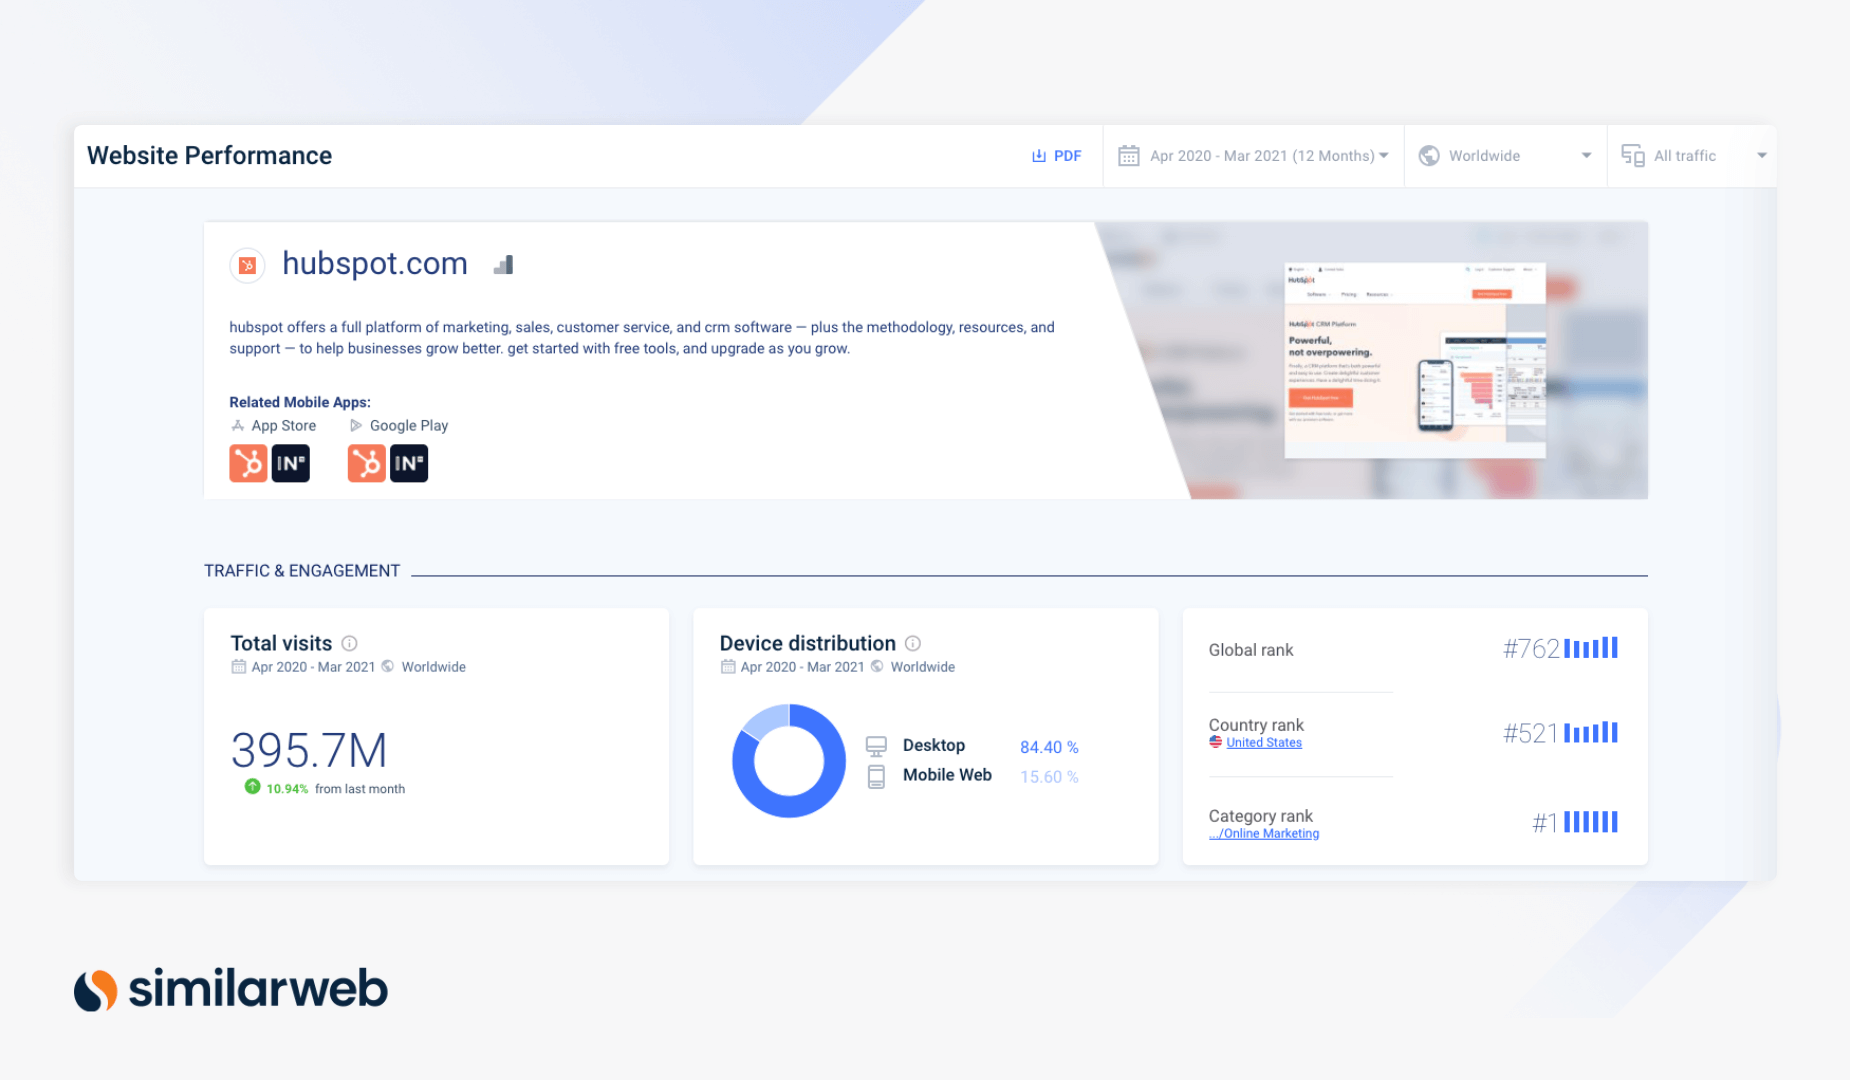The image size is (1850, 1080).
Task: Open the HubSpot app under App Store
Action: 248,464
